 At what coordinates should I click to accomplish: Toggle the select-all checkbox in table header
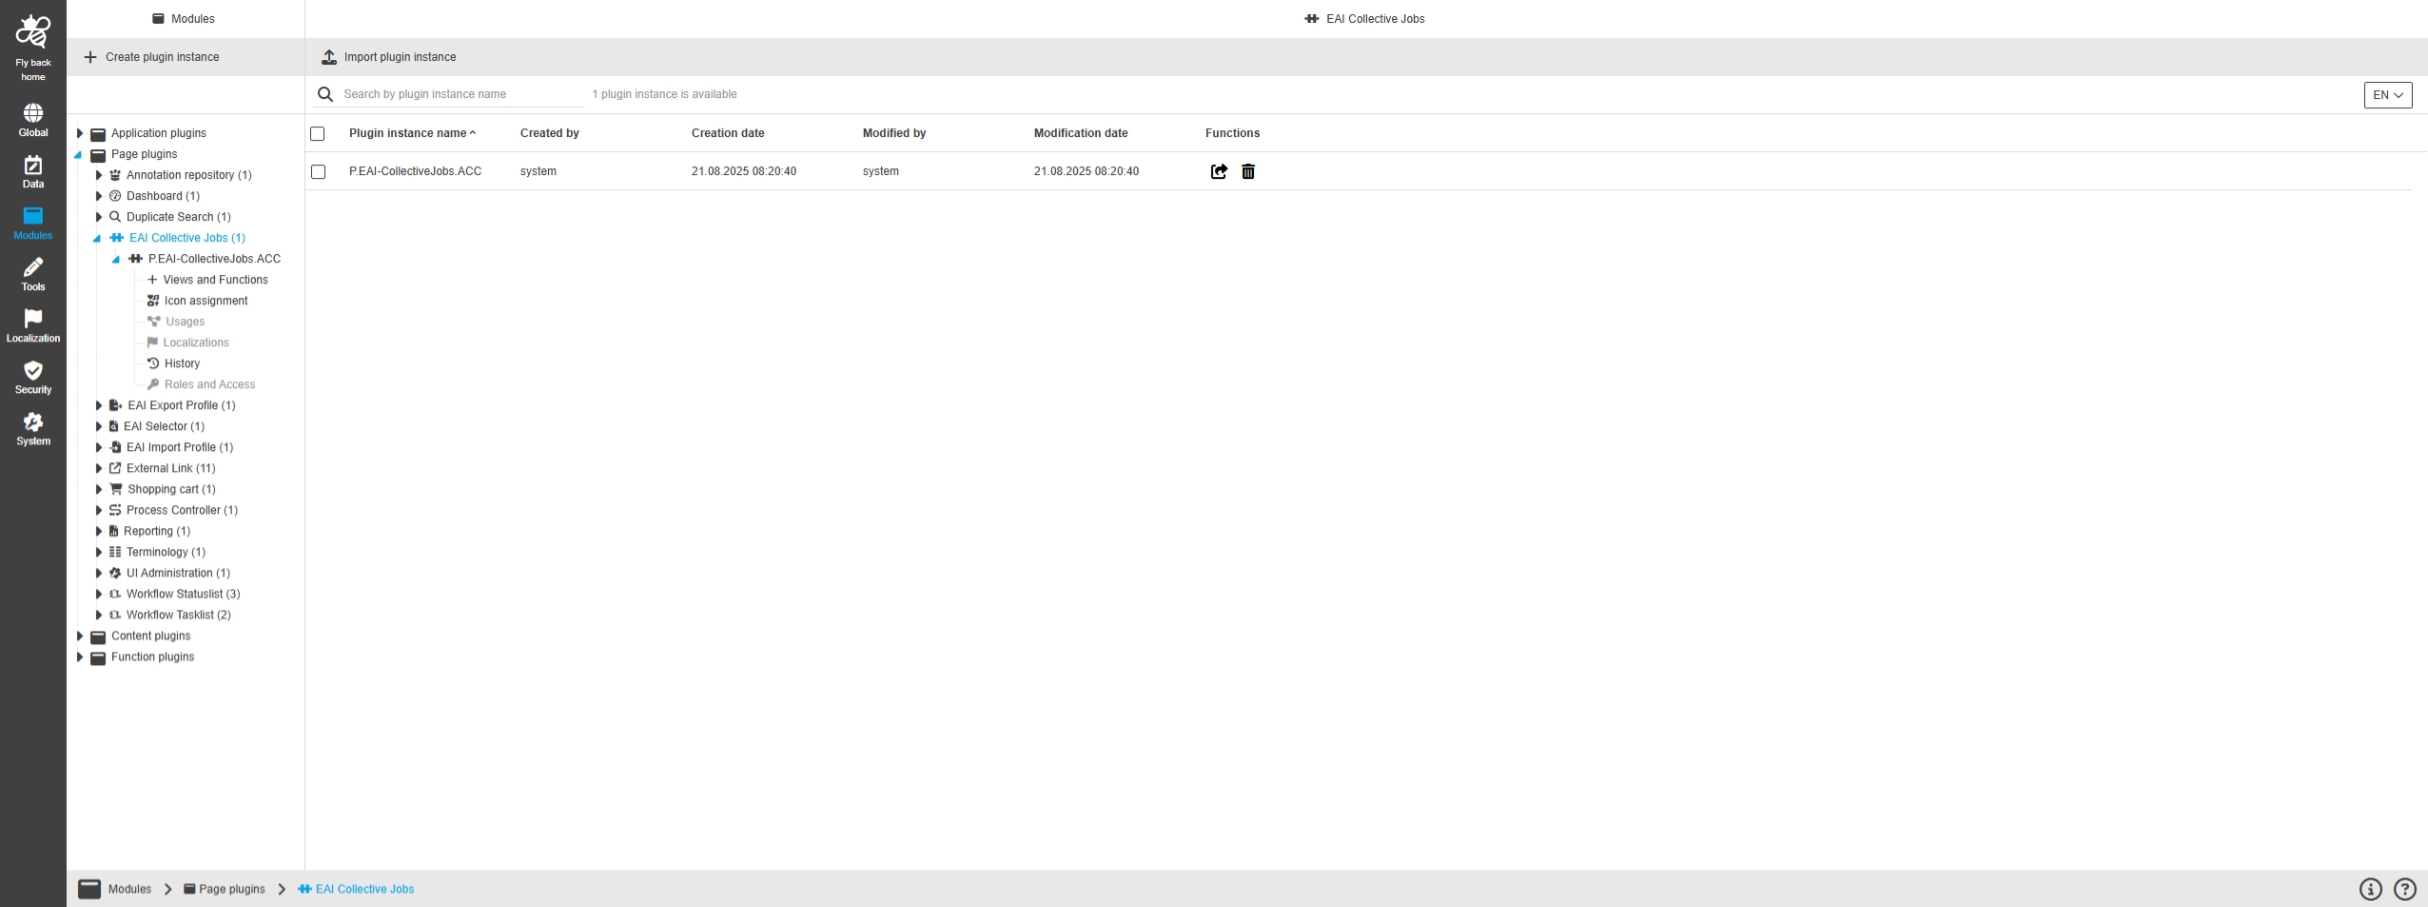pos(318,133)
